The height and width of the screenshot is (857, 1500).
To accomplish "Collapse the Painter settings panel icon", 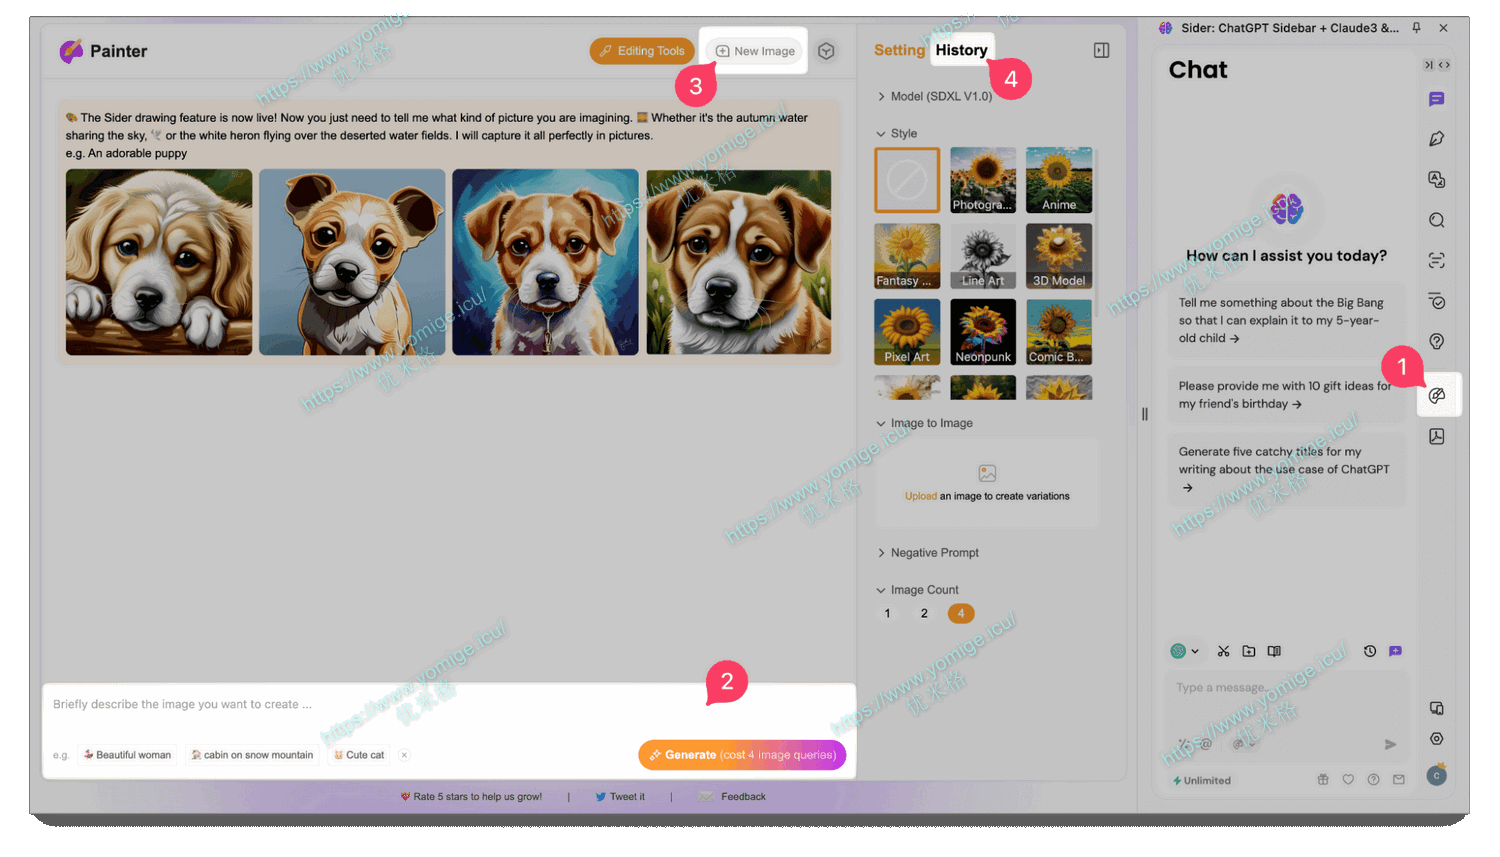I will [1101, 50].
